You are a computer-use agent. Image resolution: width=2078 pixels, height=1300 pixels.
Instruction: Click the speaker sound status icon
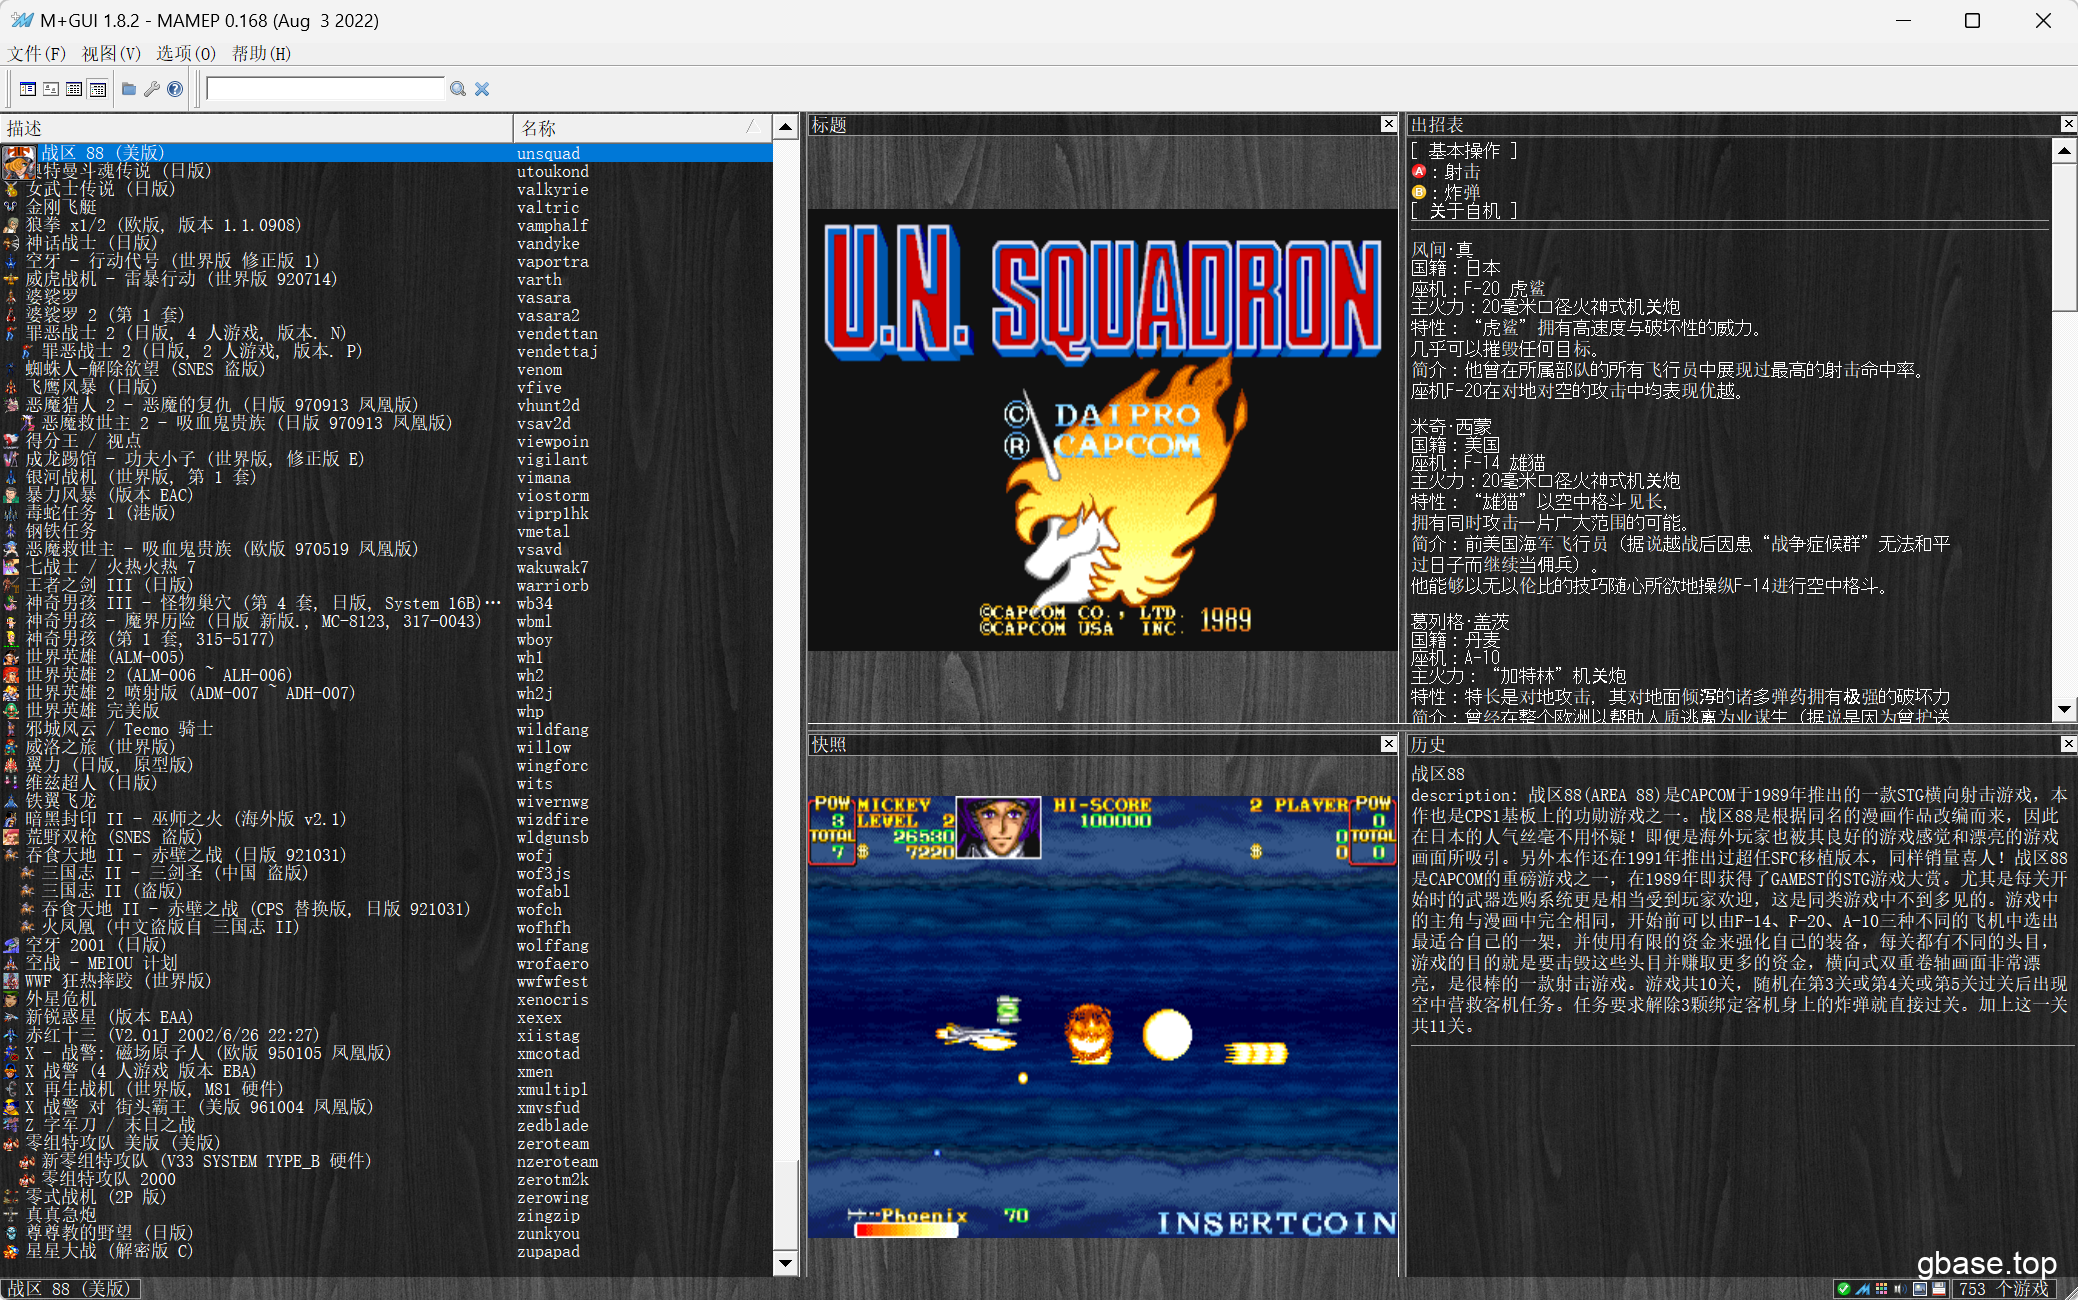[x=1900, y=1289]
